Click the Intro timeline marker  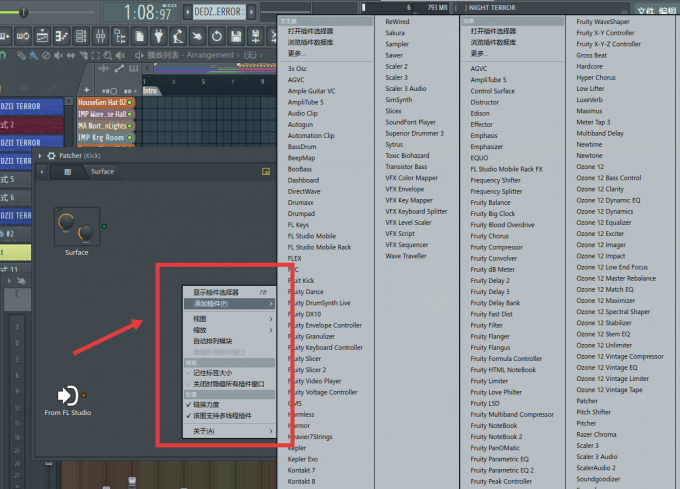(x=150, y=91)
